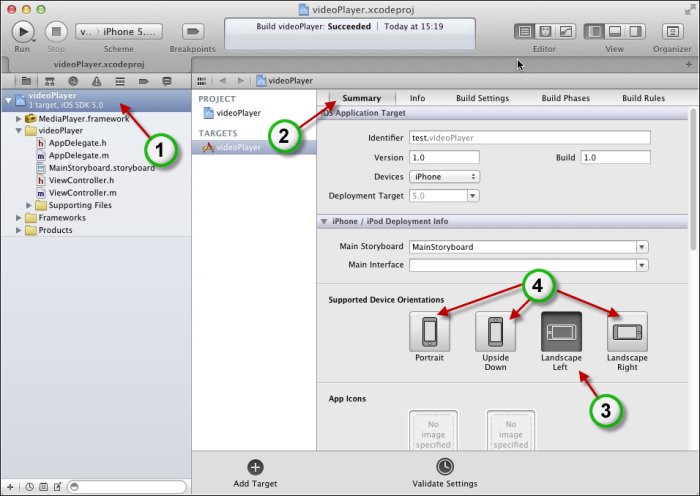Viewport: 700px width, 496px height.
Task: Click the Build number field
Action: click(616, 158)
